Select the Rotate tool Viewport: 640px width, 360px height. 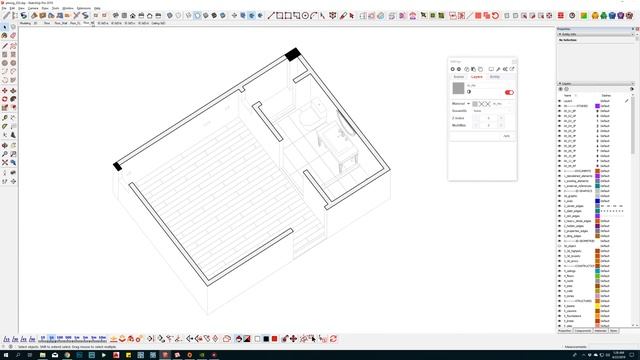(x=4, y=99)
